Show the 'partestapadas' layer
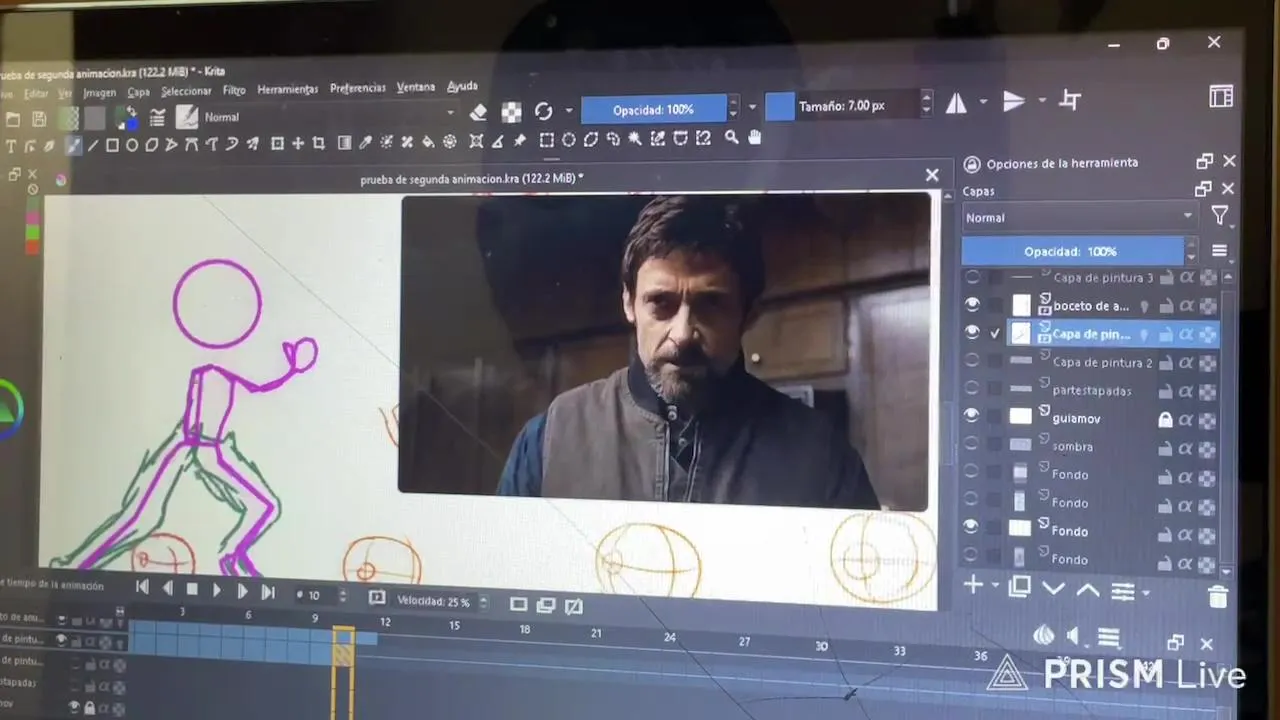 (972, 388)
